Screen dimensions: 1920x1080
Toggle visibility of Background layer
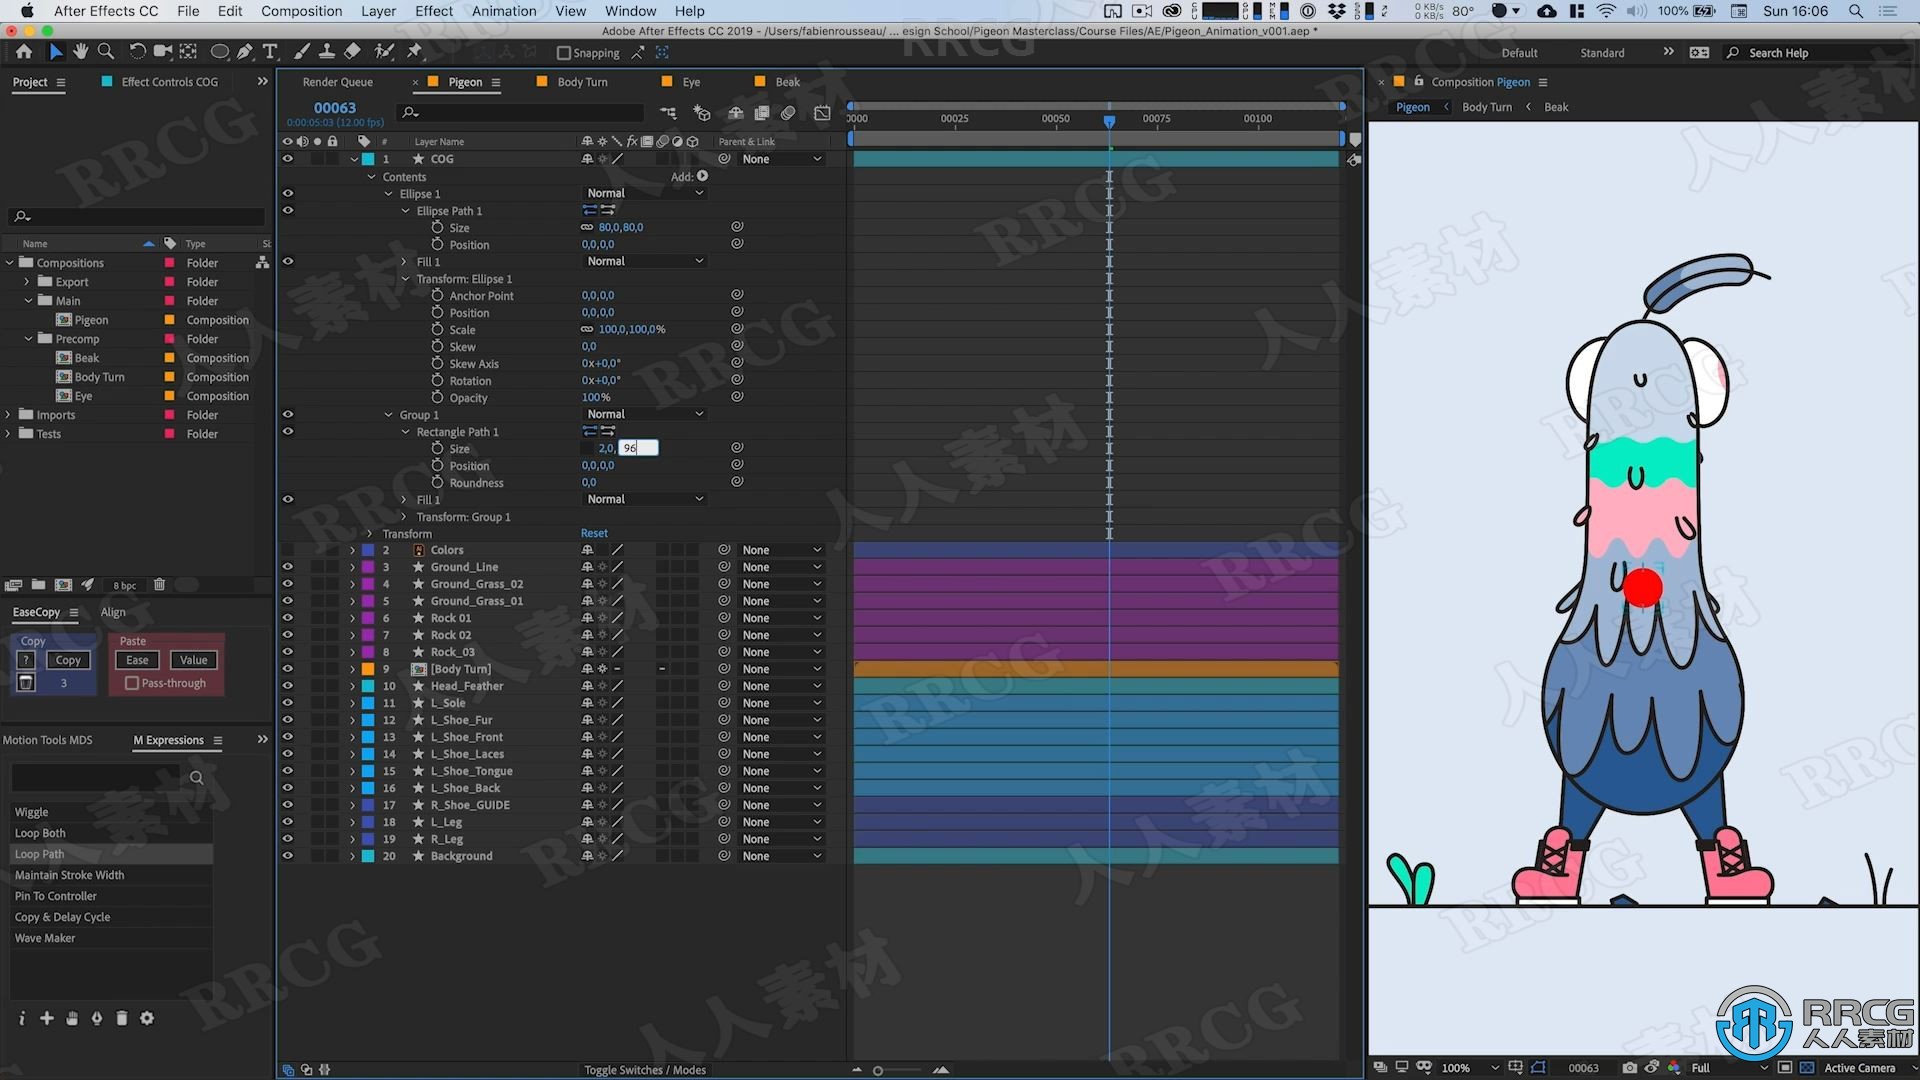pos(287,856)
